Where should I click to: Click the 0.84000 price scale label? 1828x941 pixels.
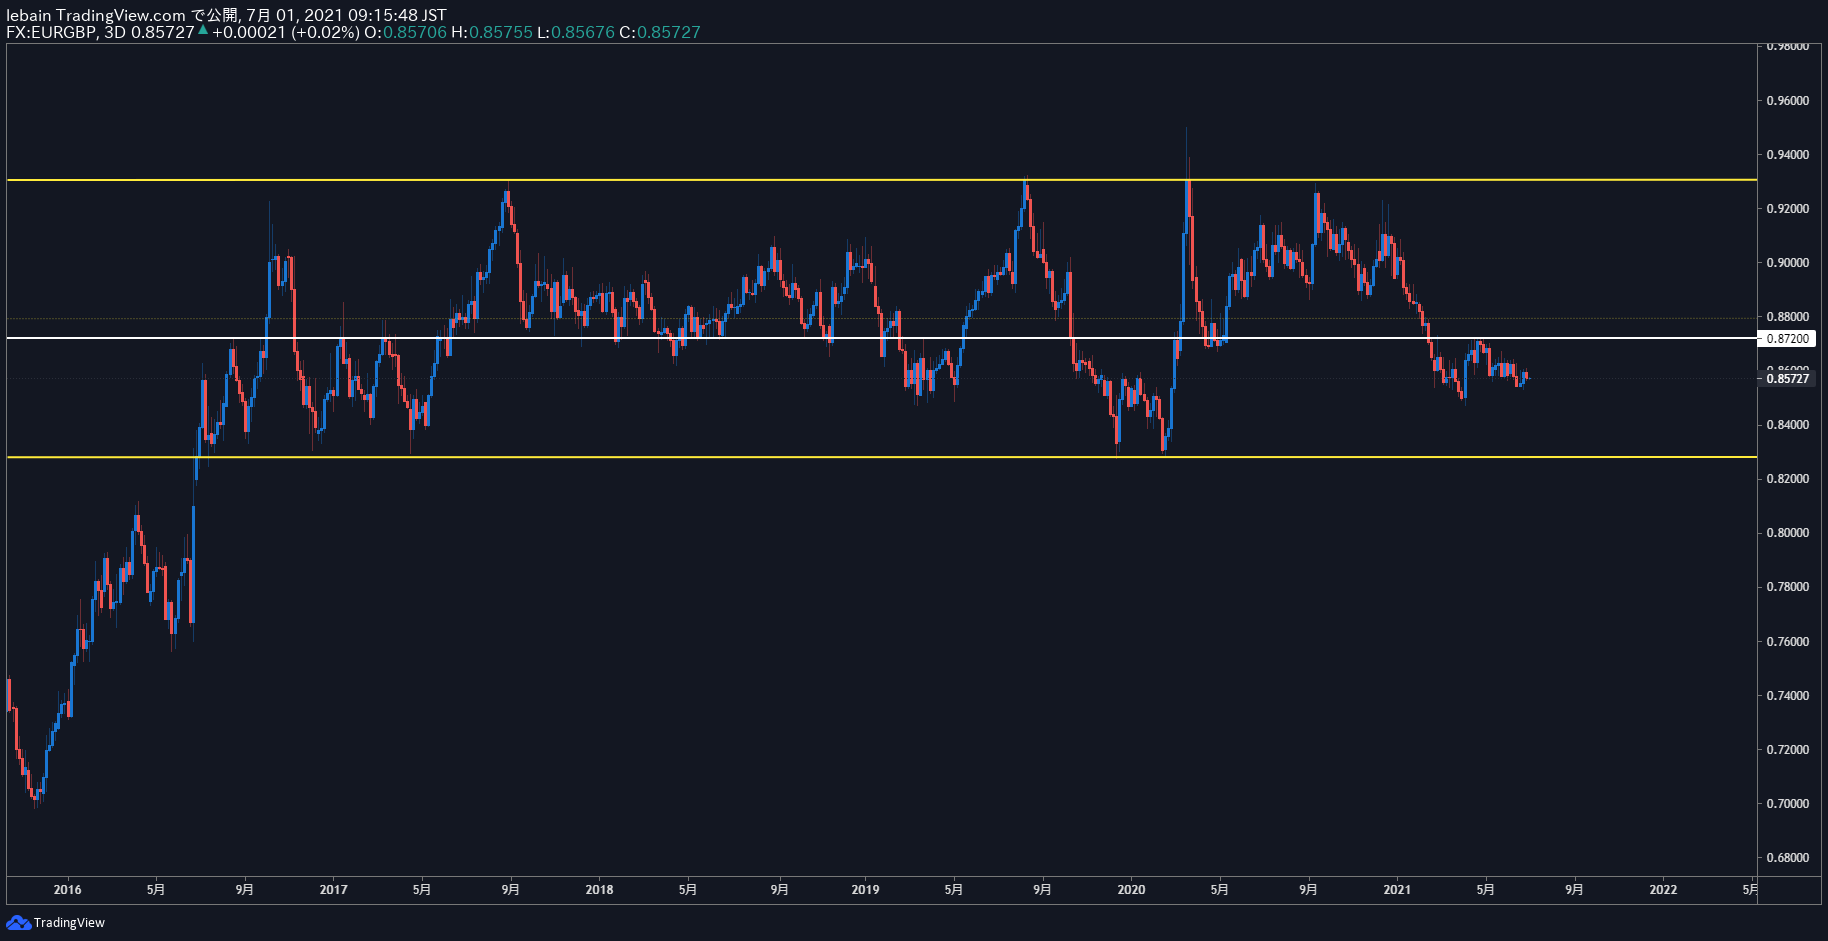(1787, 425)
